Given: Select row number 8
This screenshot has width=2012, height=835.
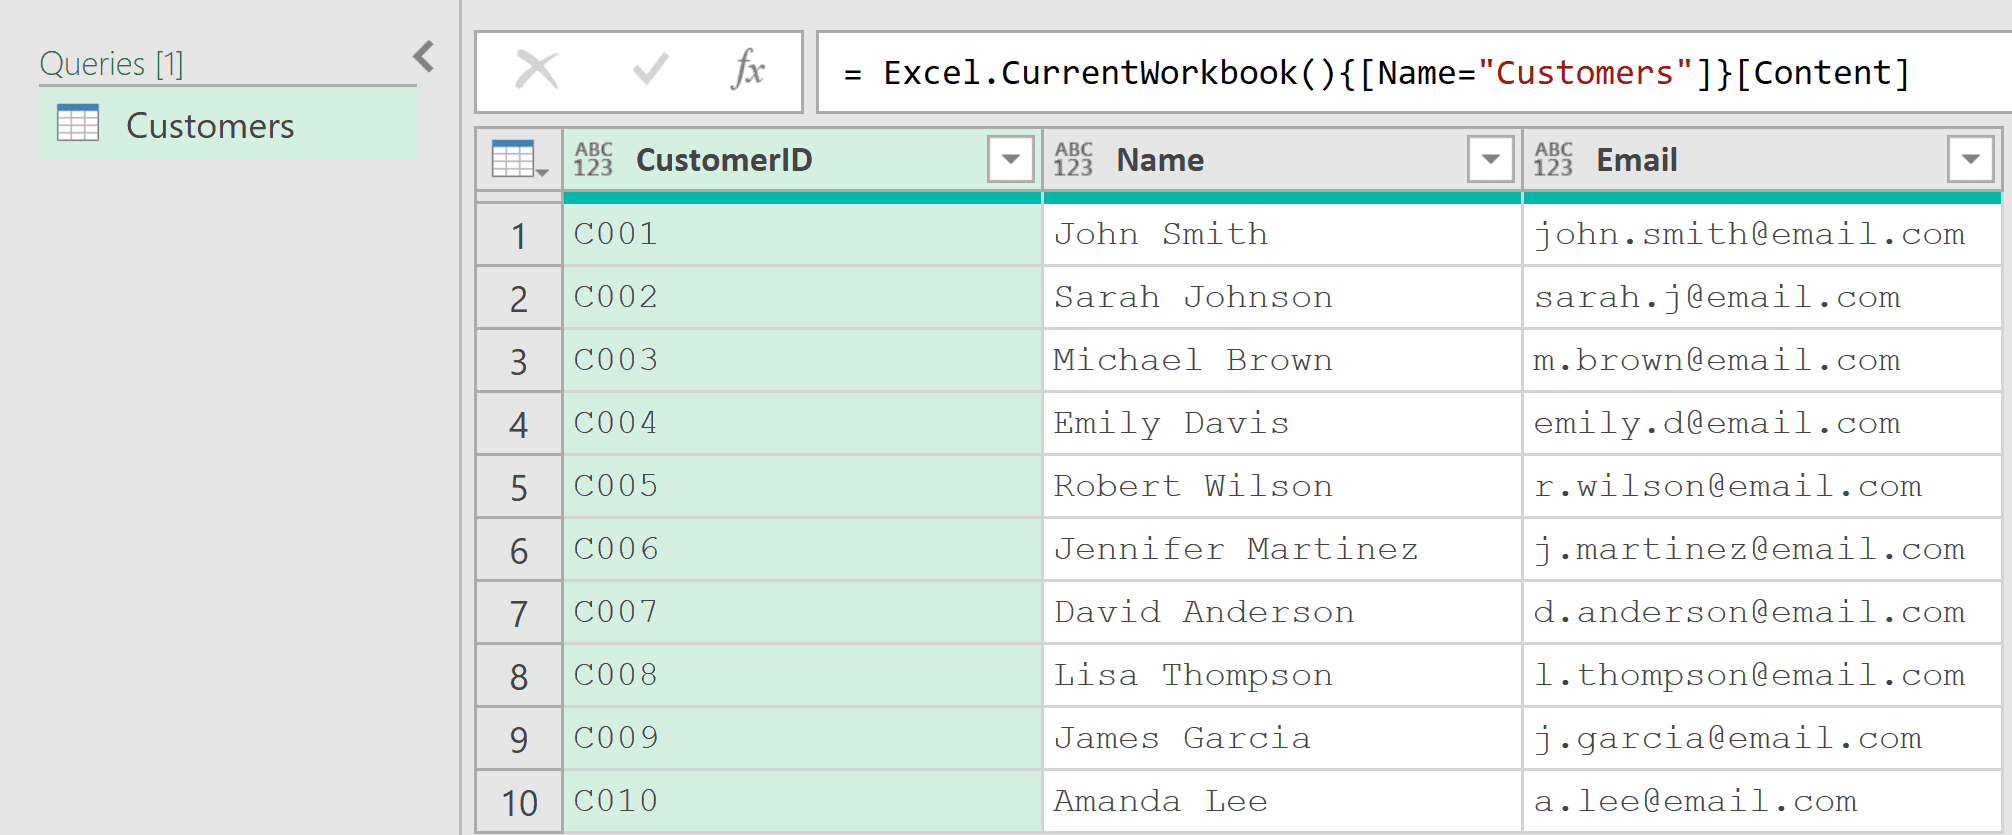Looking at the screenshot, I should [518, 676].
